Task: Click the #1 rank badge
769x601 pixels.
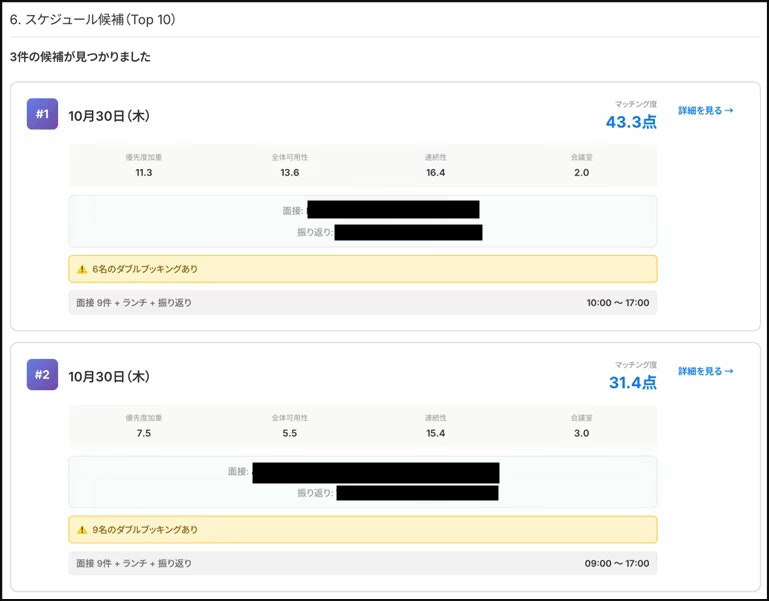Action: point(42,114)
